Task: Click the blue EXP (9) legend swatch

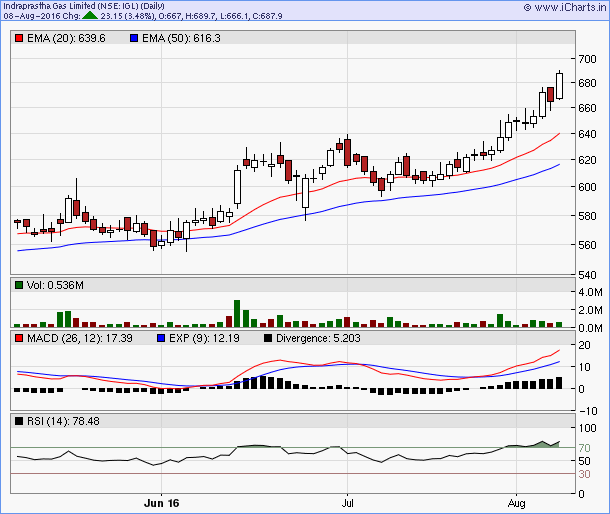Action: tap(161, 338)
